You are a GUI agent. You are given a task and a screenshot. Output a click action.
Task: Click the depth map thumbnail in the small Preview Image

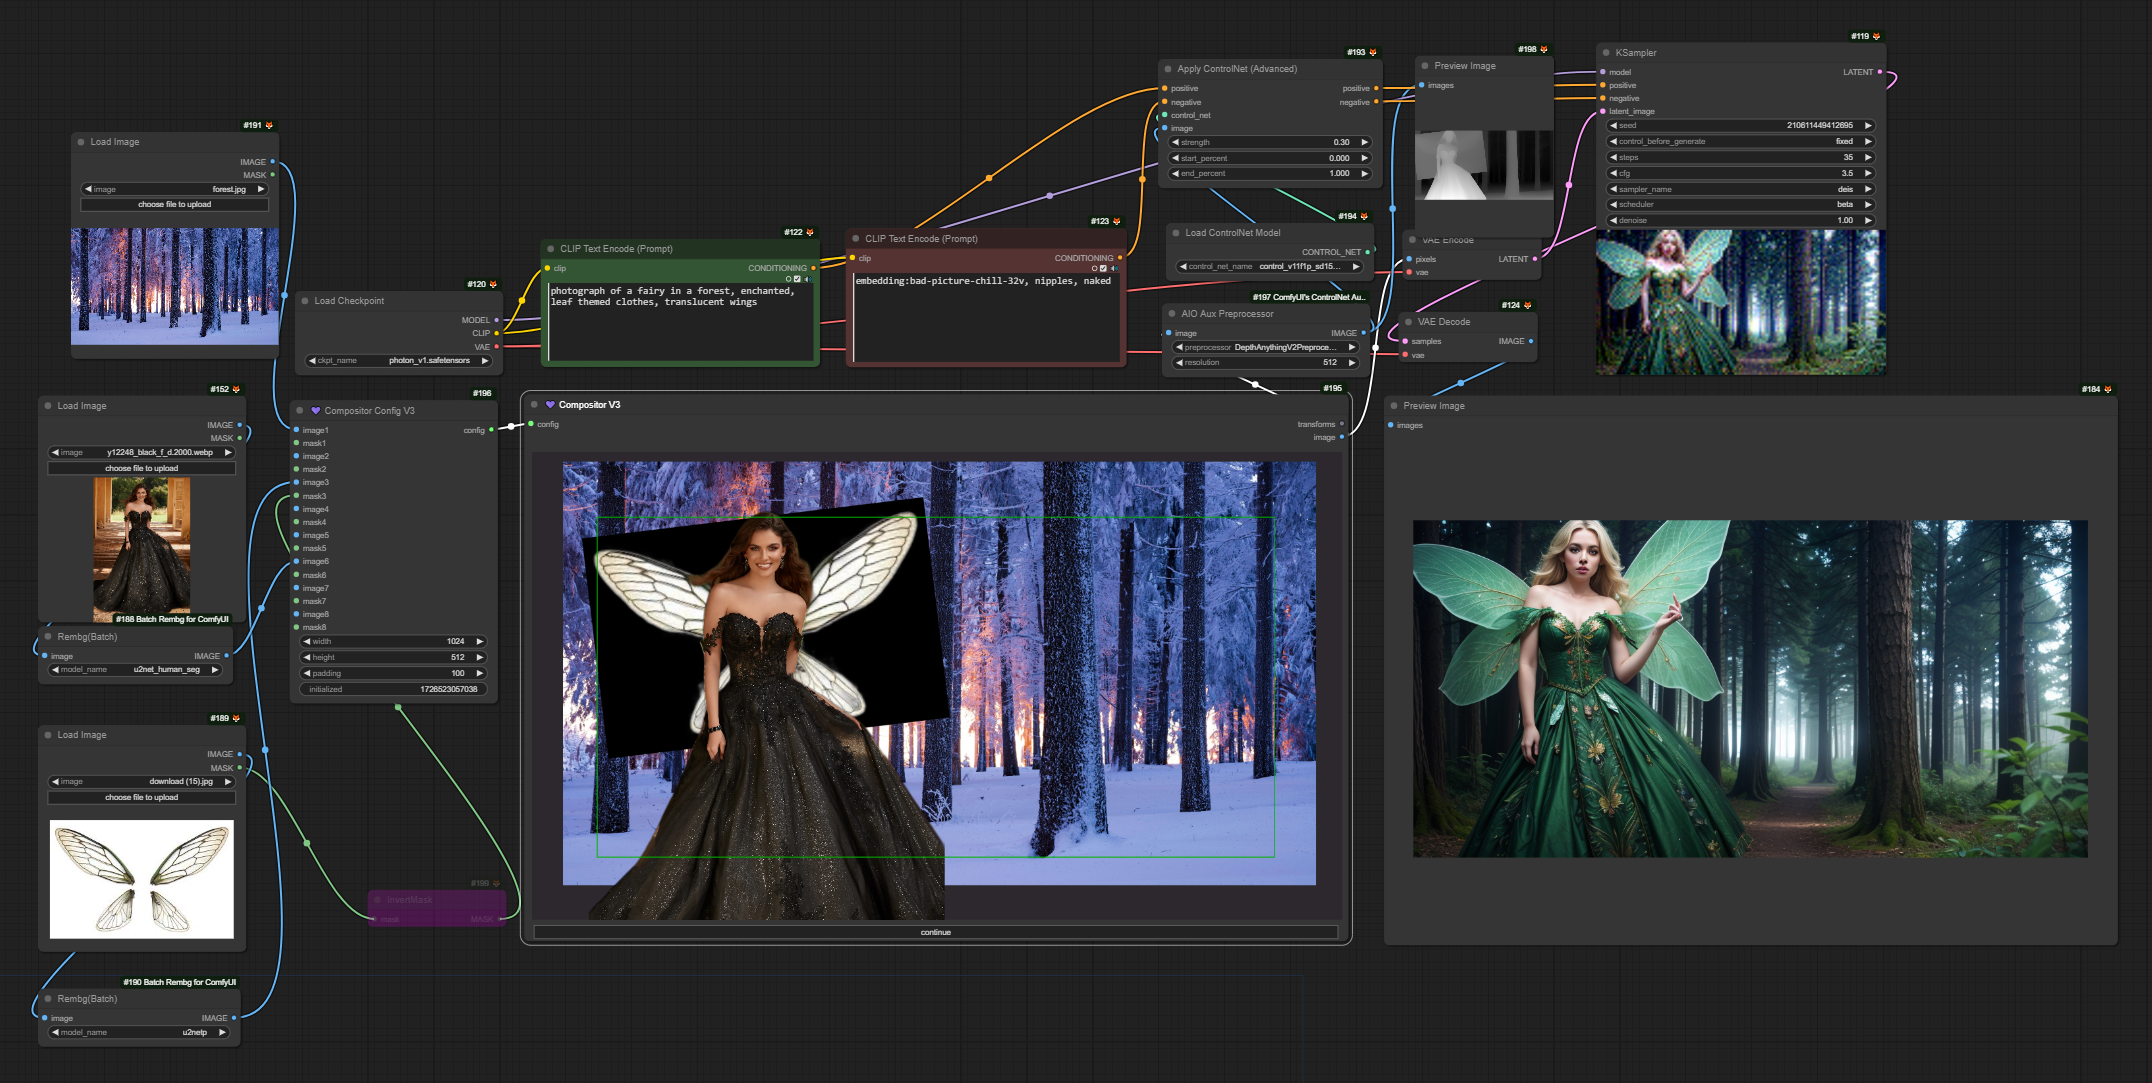point(1484,165)
